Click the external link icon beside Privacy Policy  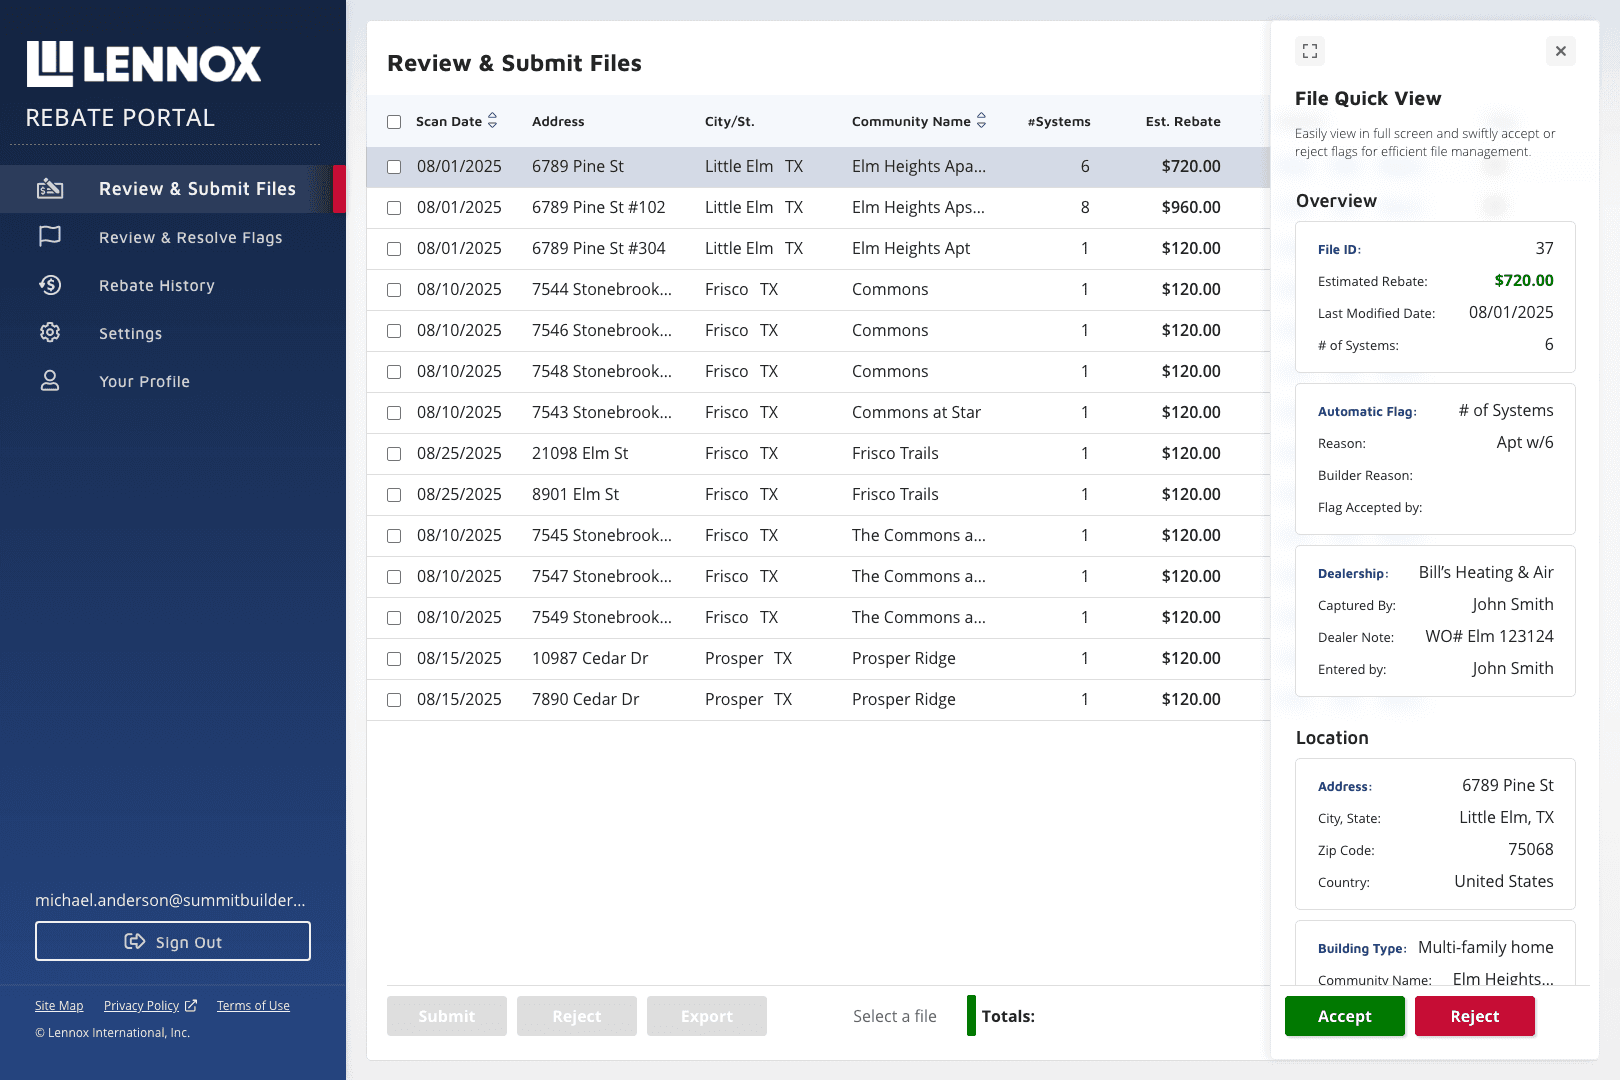[x=191, y=1006]
